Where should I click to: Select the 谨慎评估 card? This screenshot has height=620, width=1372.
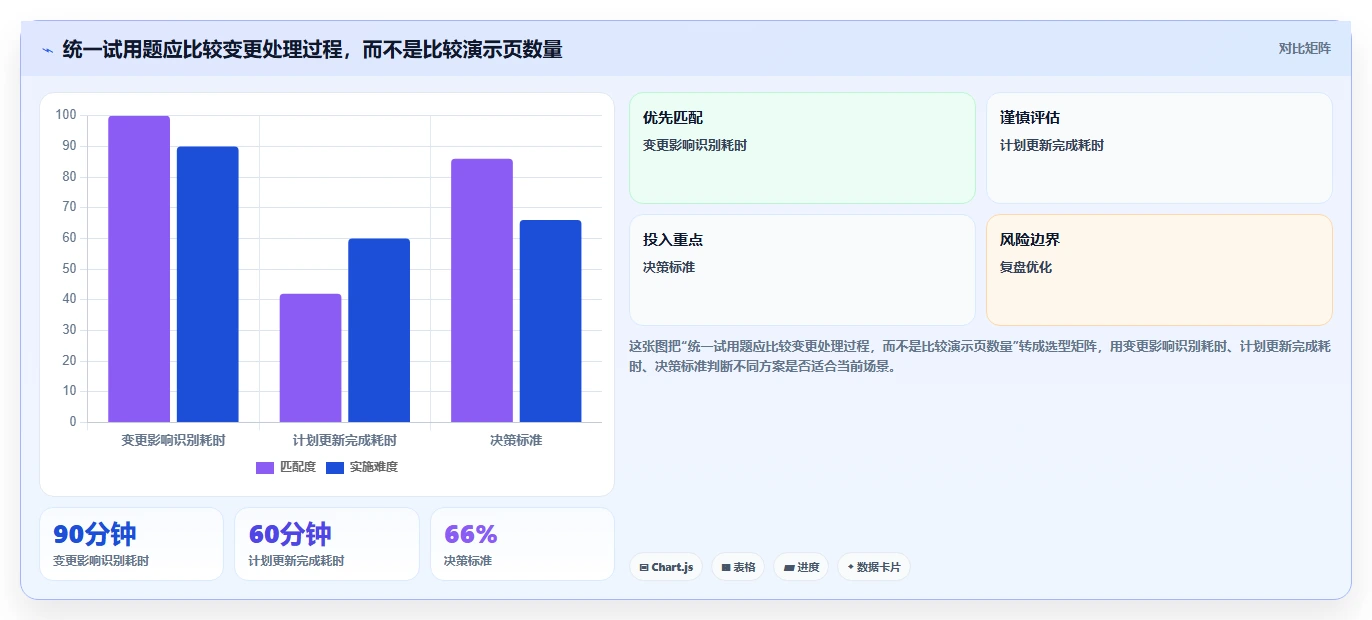pyautogui.click(x=1159, y=148)
